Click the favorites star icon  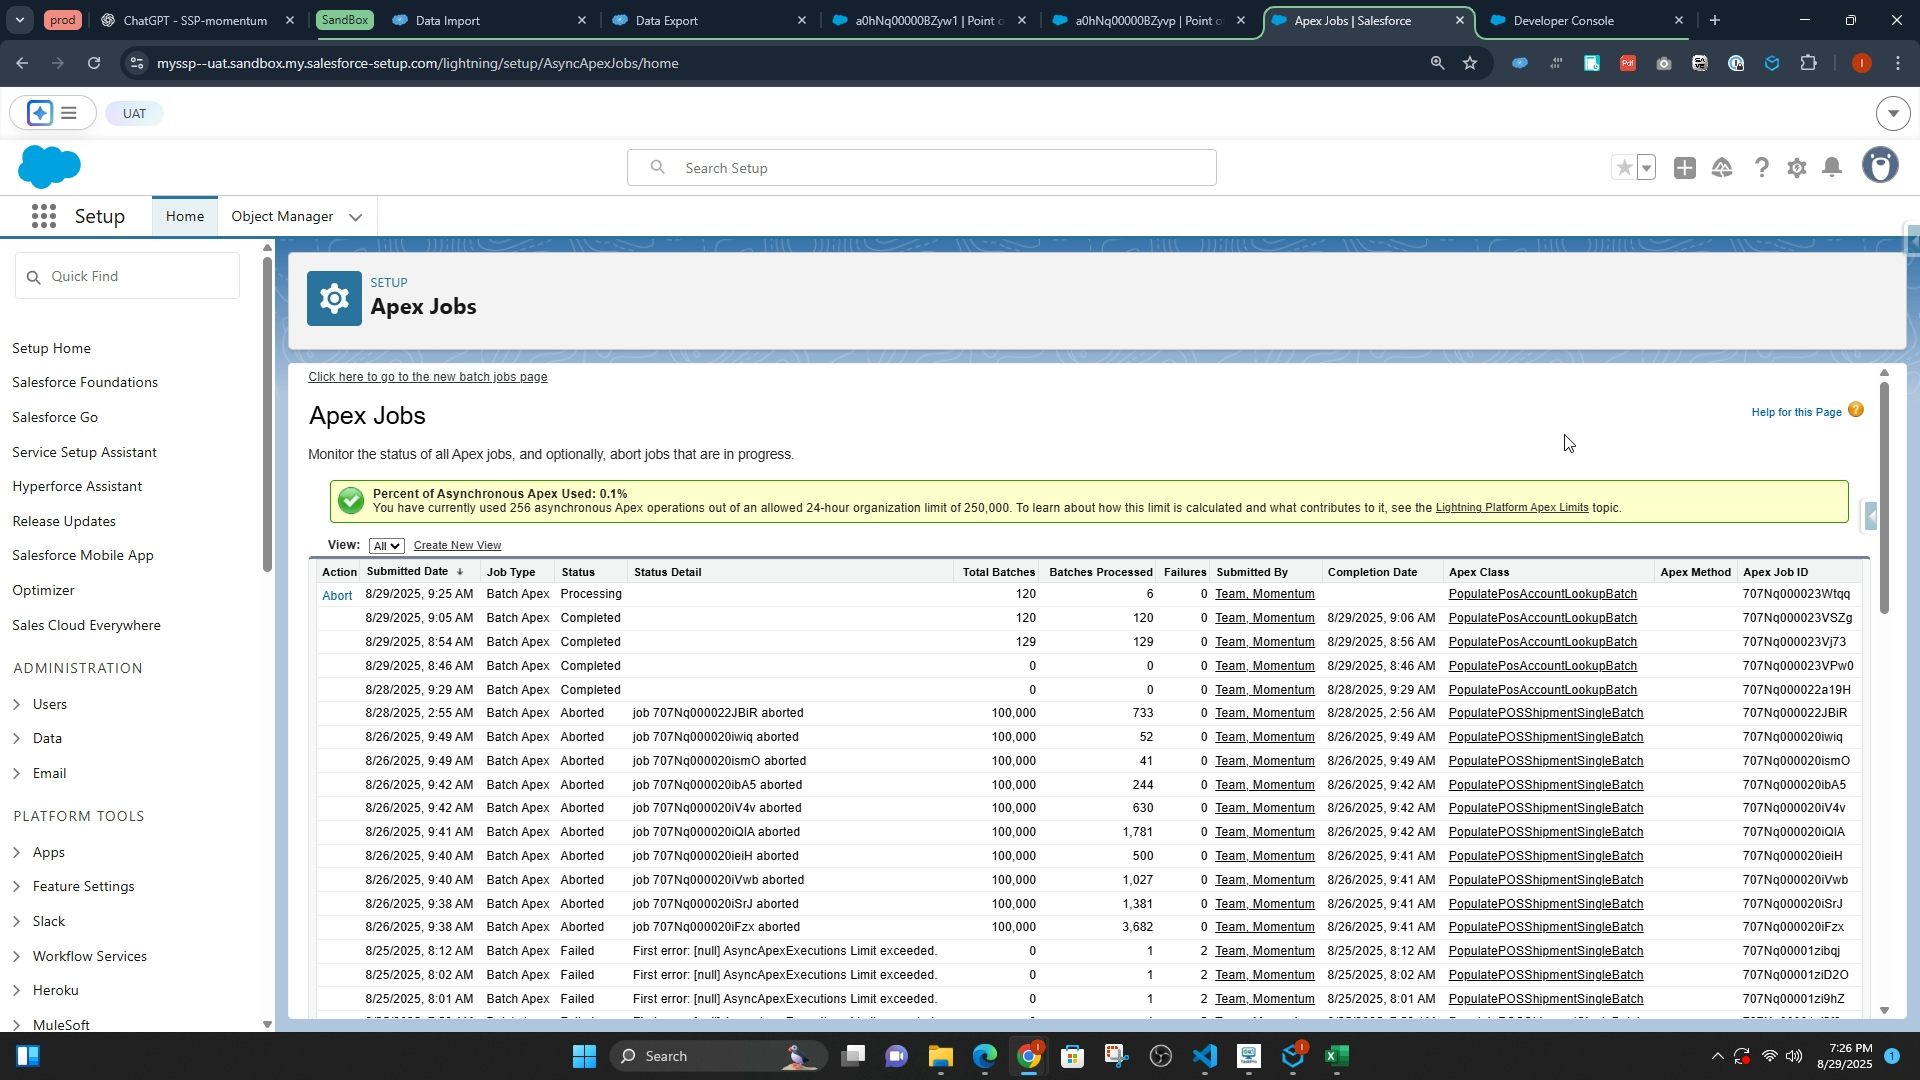tap(1624, 168)
